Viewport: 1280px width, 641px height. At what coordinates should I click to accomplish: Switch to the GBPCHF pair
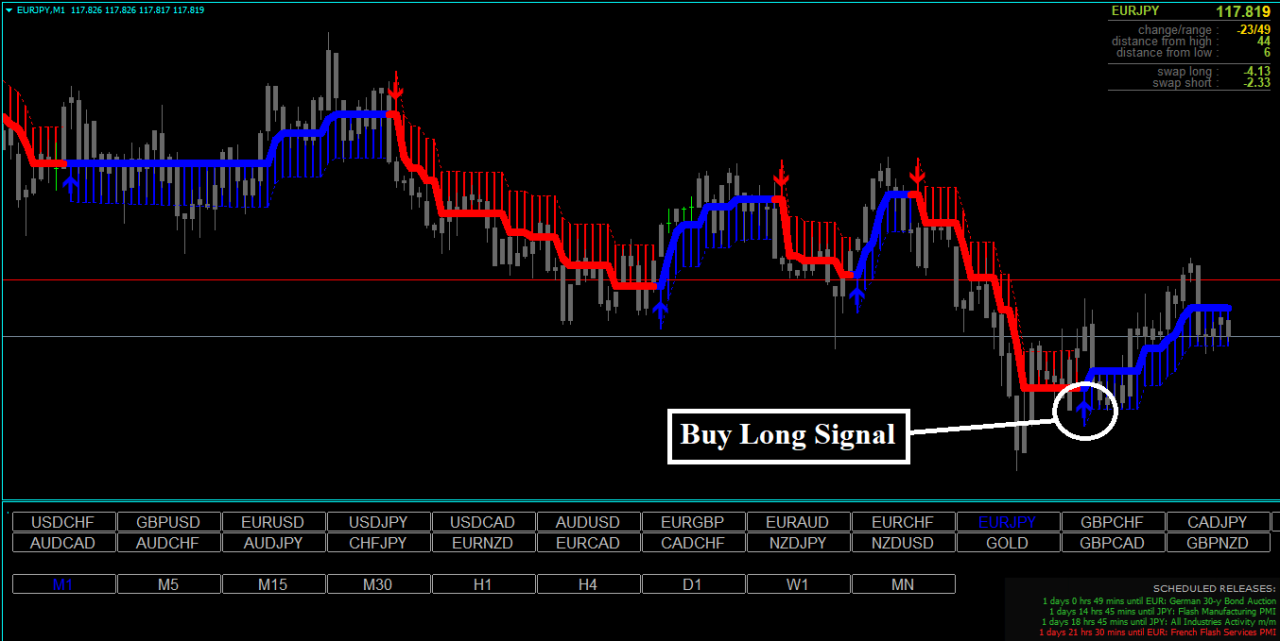tap(1114, 522)
